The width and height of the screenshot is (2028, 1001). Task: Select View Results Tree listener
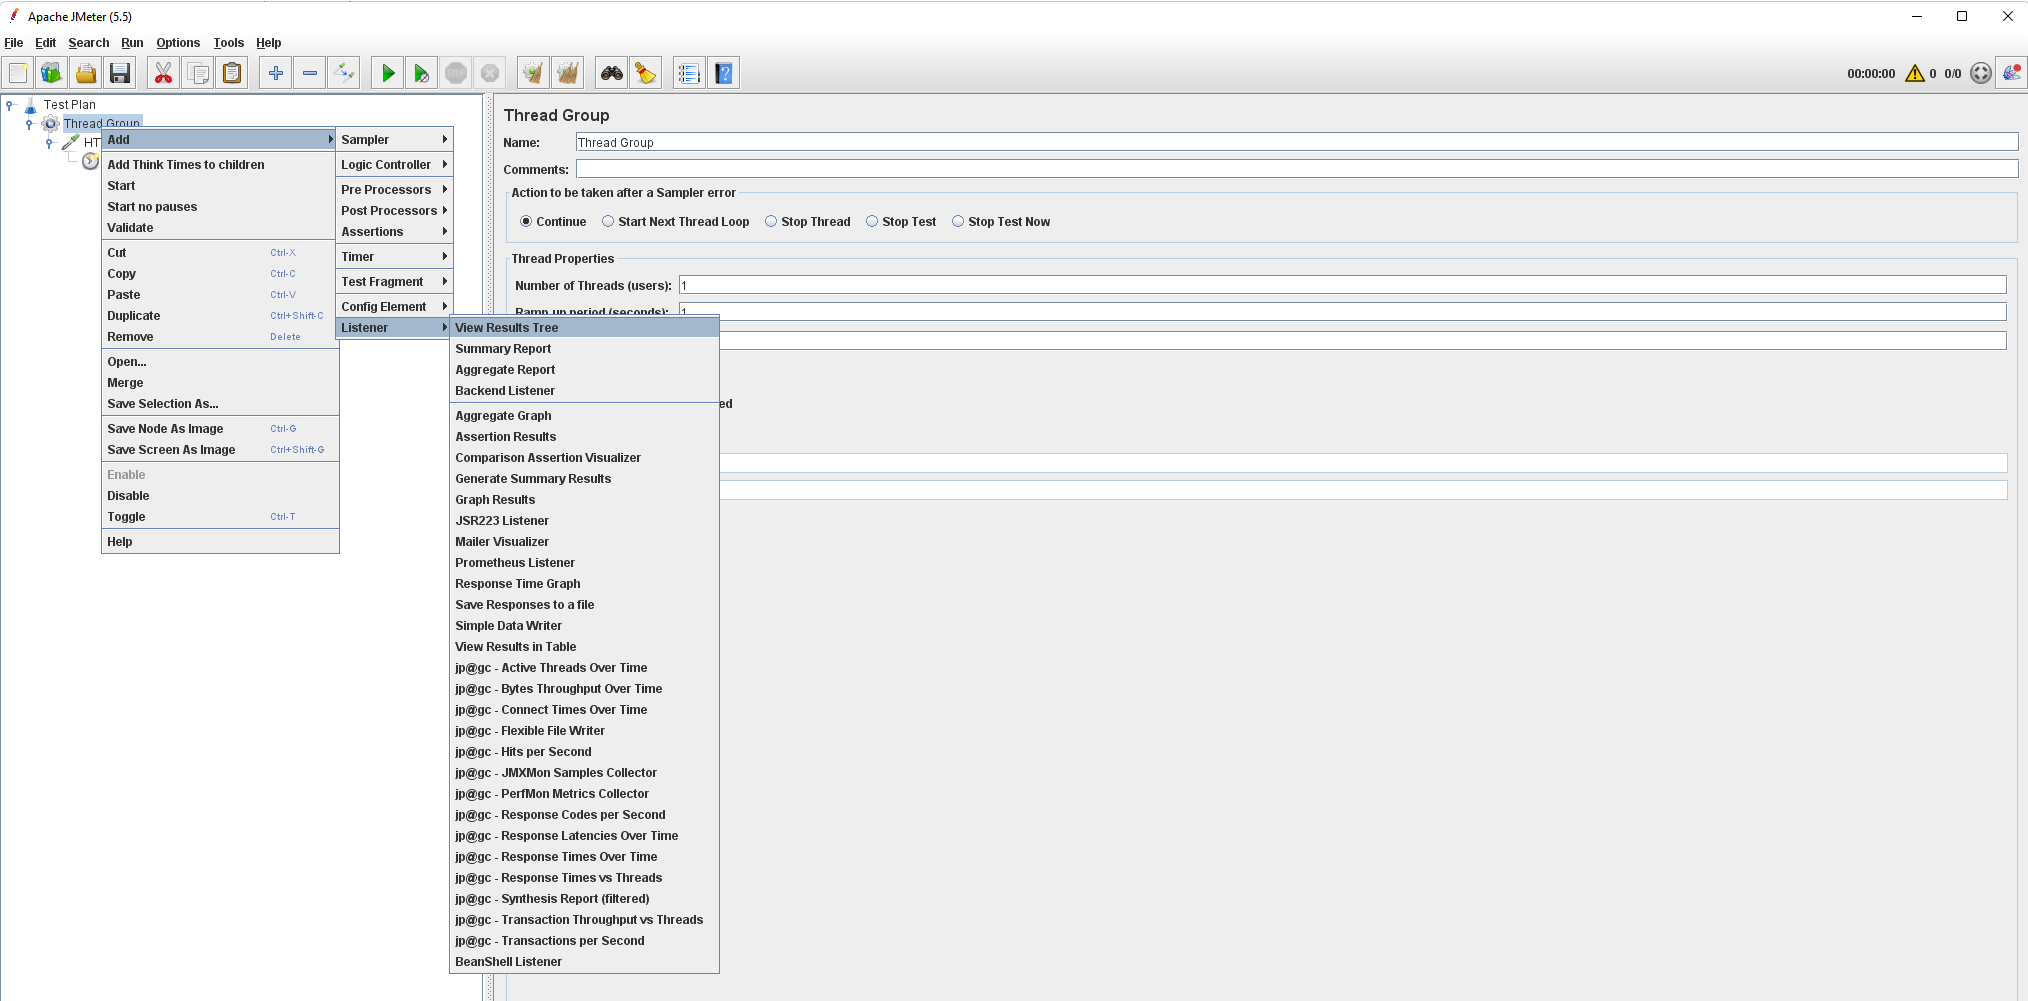coord(508,327)
